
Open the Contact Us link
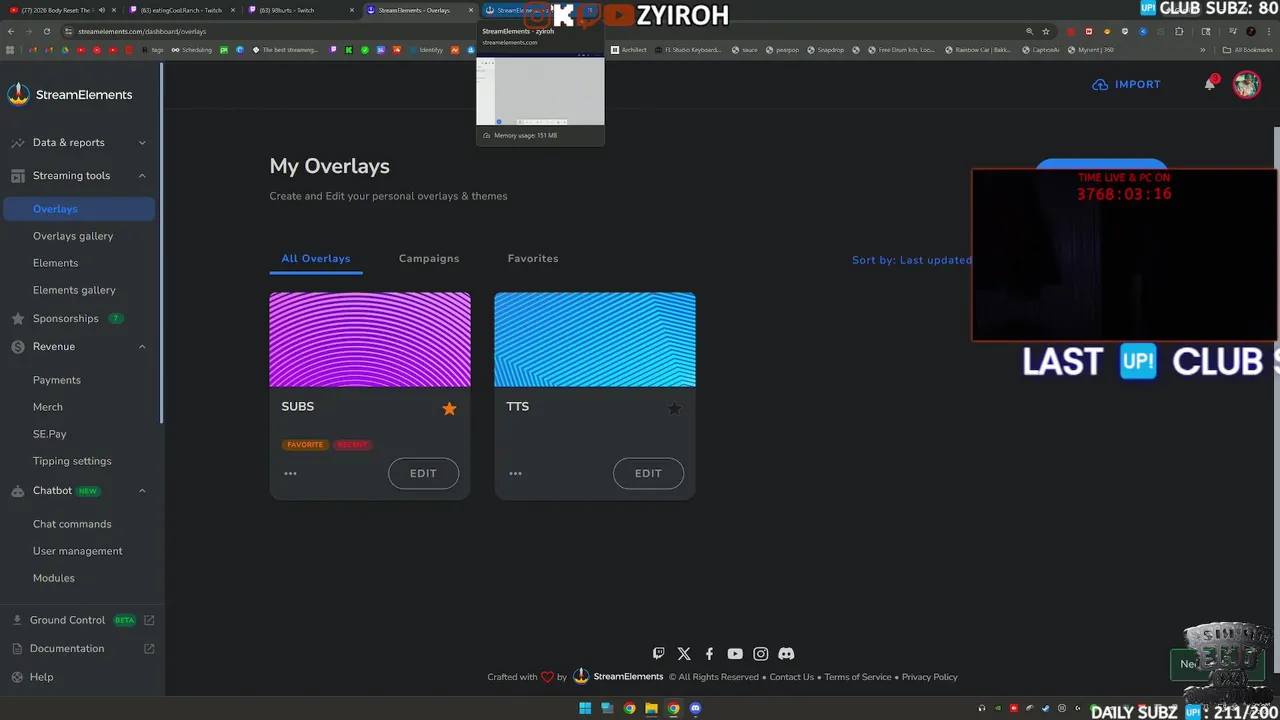[x=792, y=677]
